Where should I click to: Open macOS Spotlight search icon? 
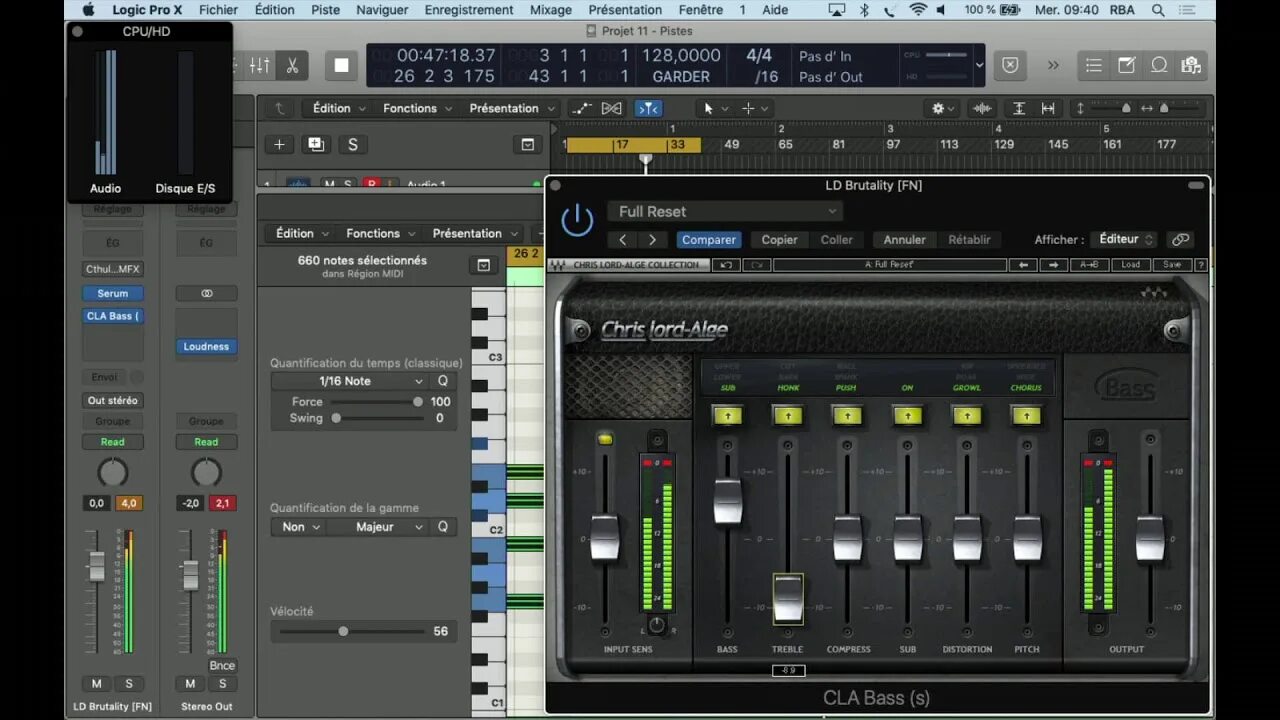(x=1158, y=10)
